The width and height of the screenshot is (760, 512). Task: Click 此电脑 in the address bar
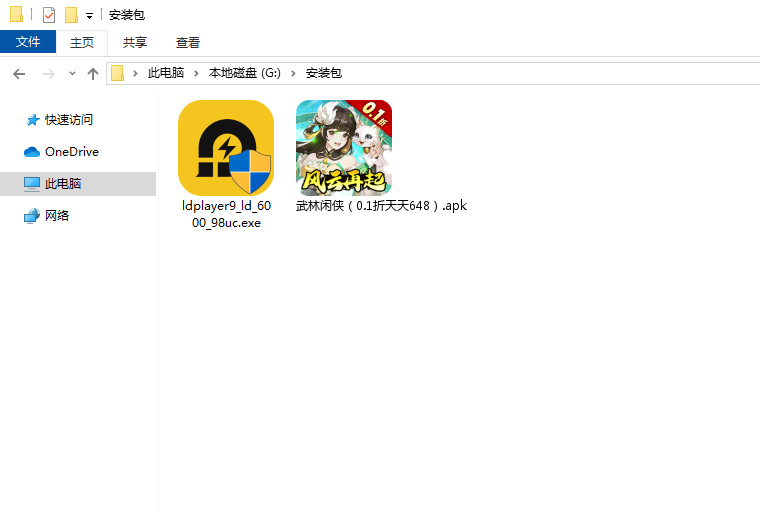[165, 73]
